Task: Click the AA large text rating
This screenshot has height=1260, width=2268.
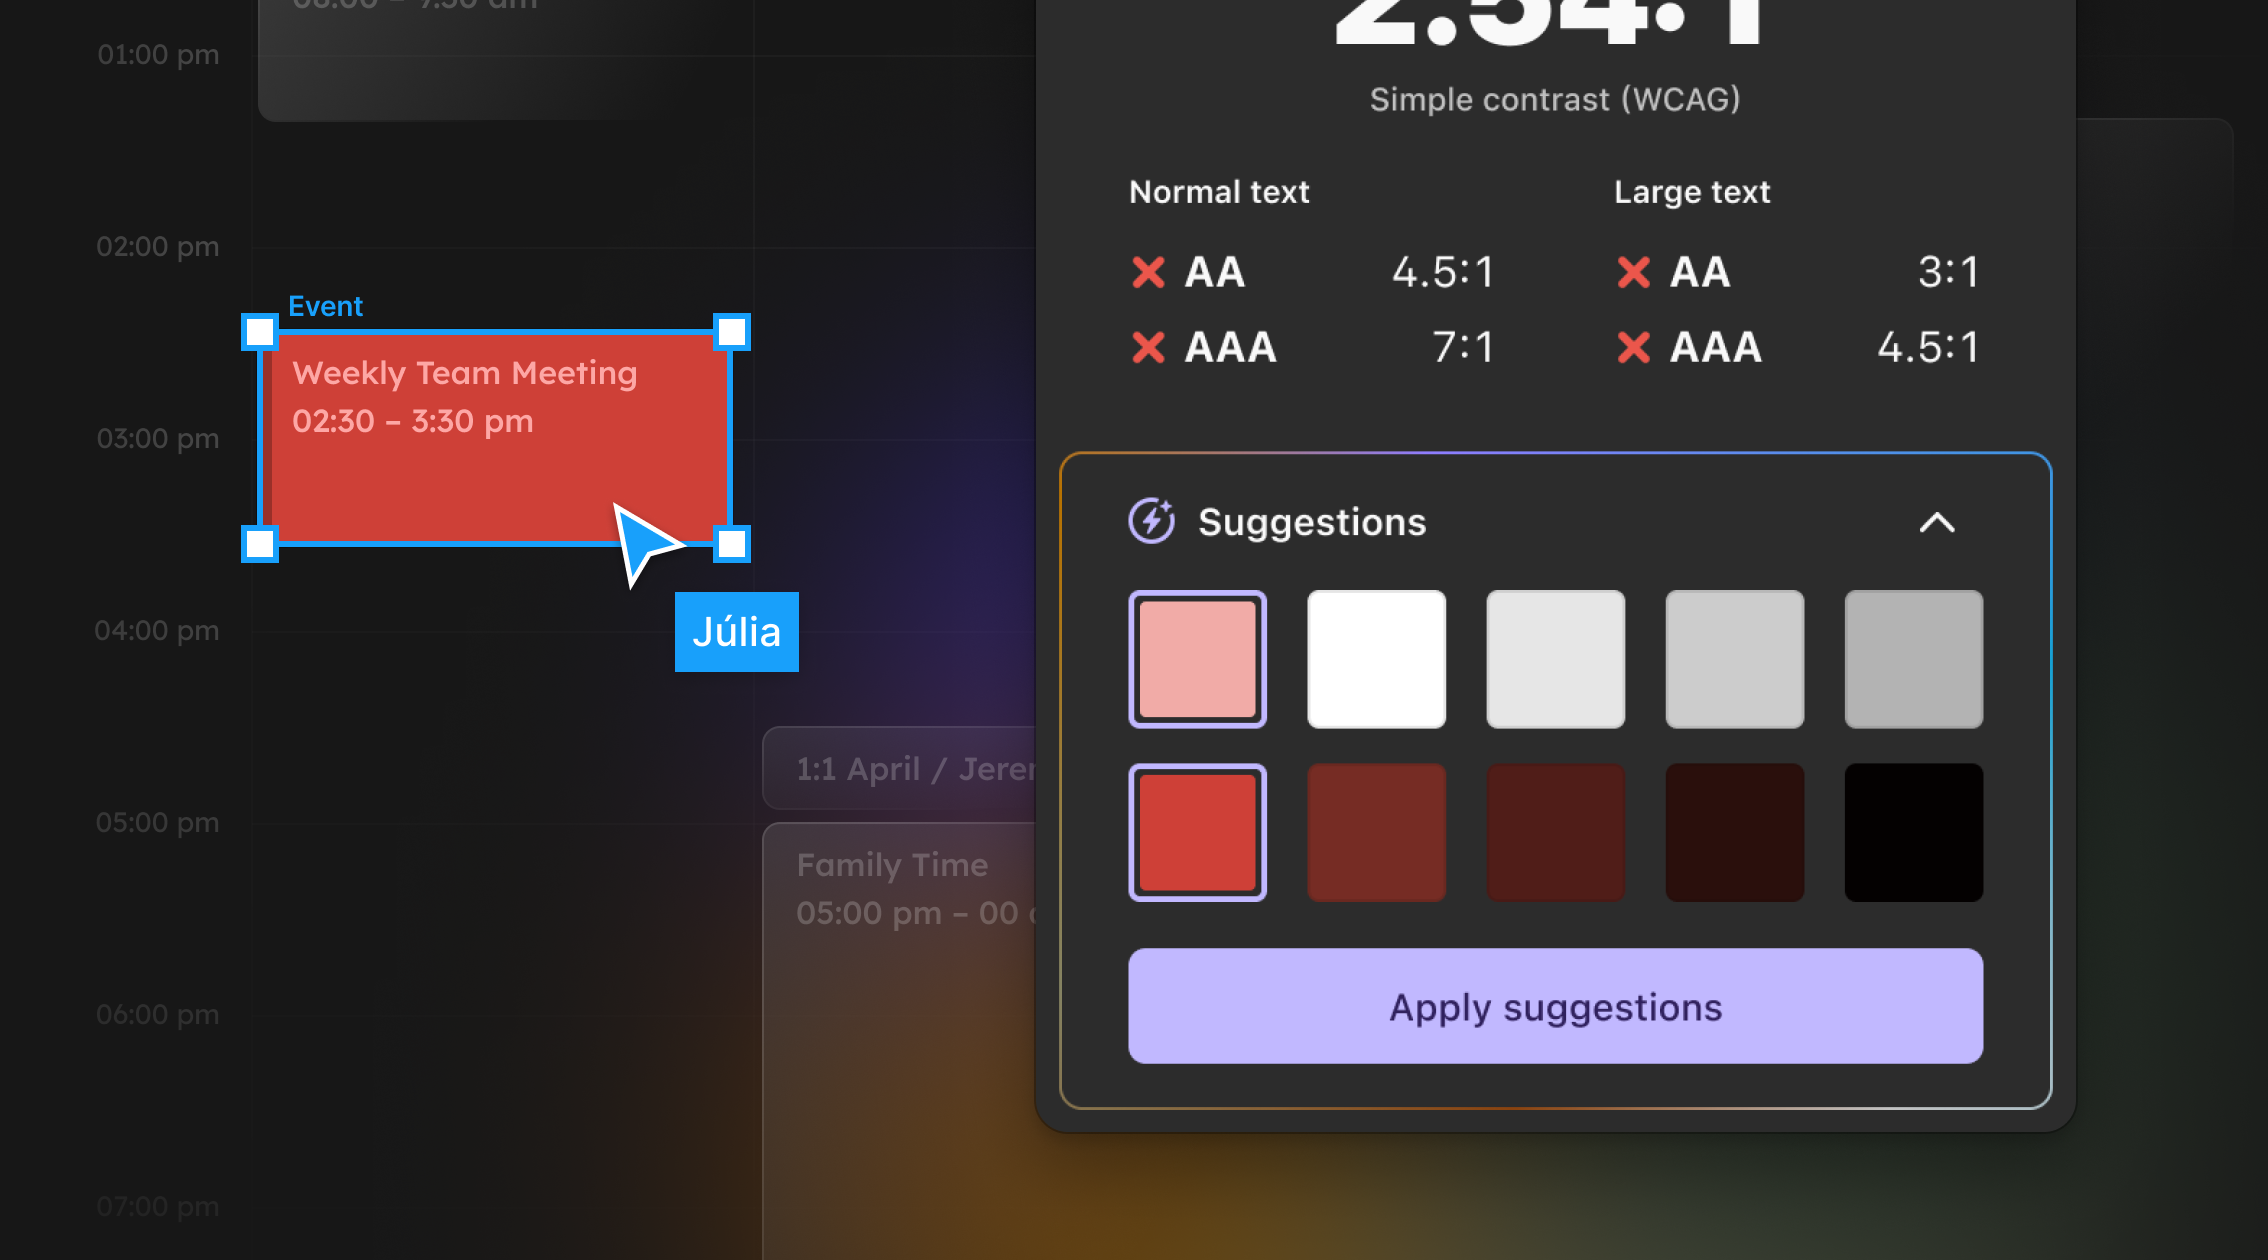Action: pyautogui.click(x=1700, y=272)
